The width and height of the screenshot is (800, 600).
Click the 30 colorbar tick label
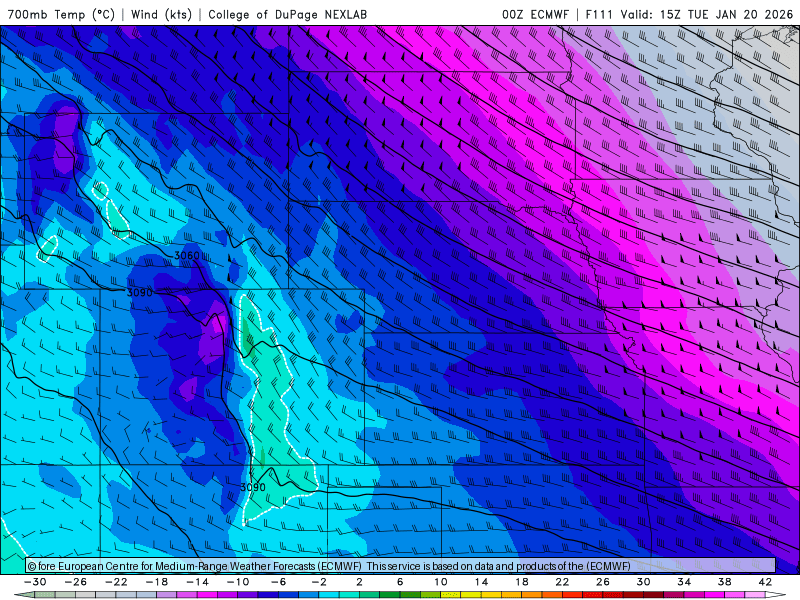pyautogui.click(x=643, y=582)
